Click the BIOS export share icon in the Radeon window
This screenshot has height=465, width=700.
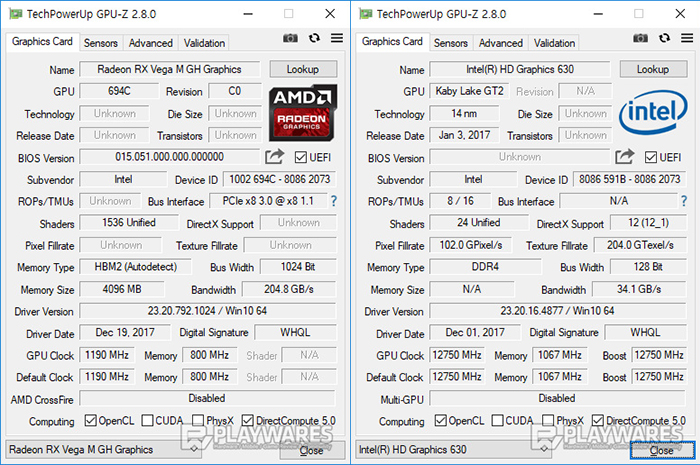coord(274,157)
